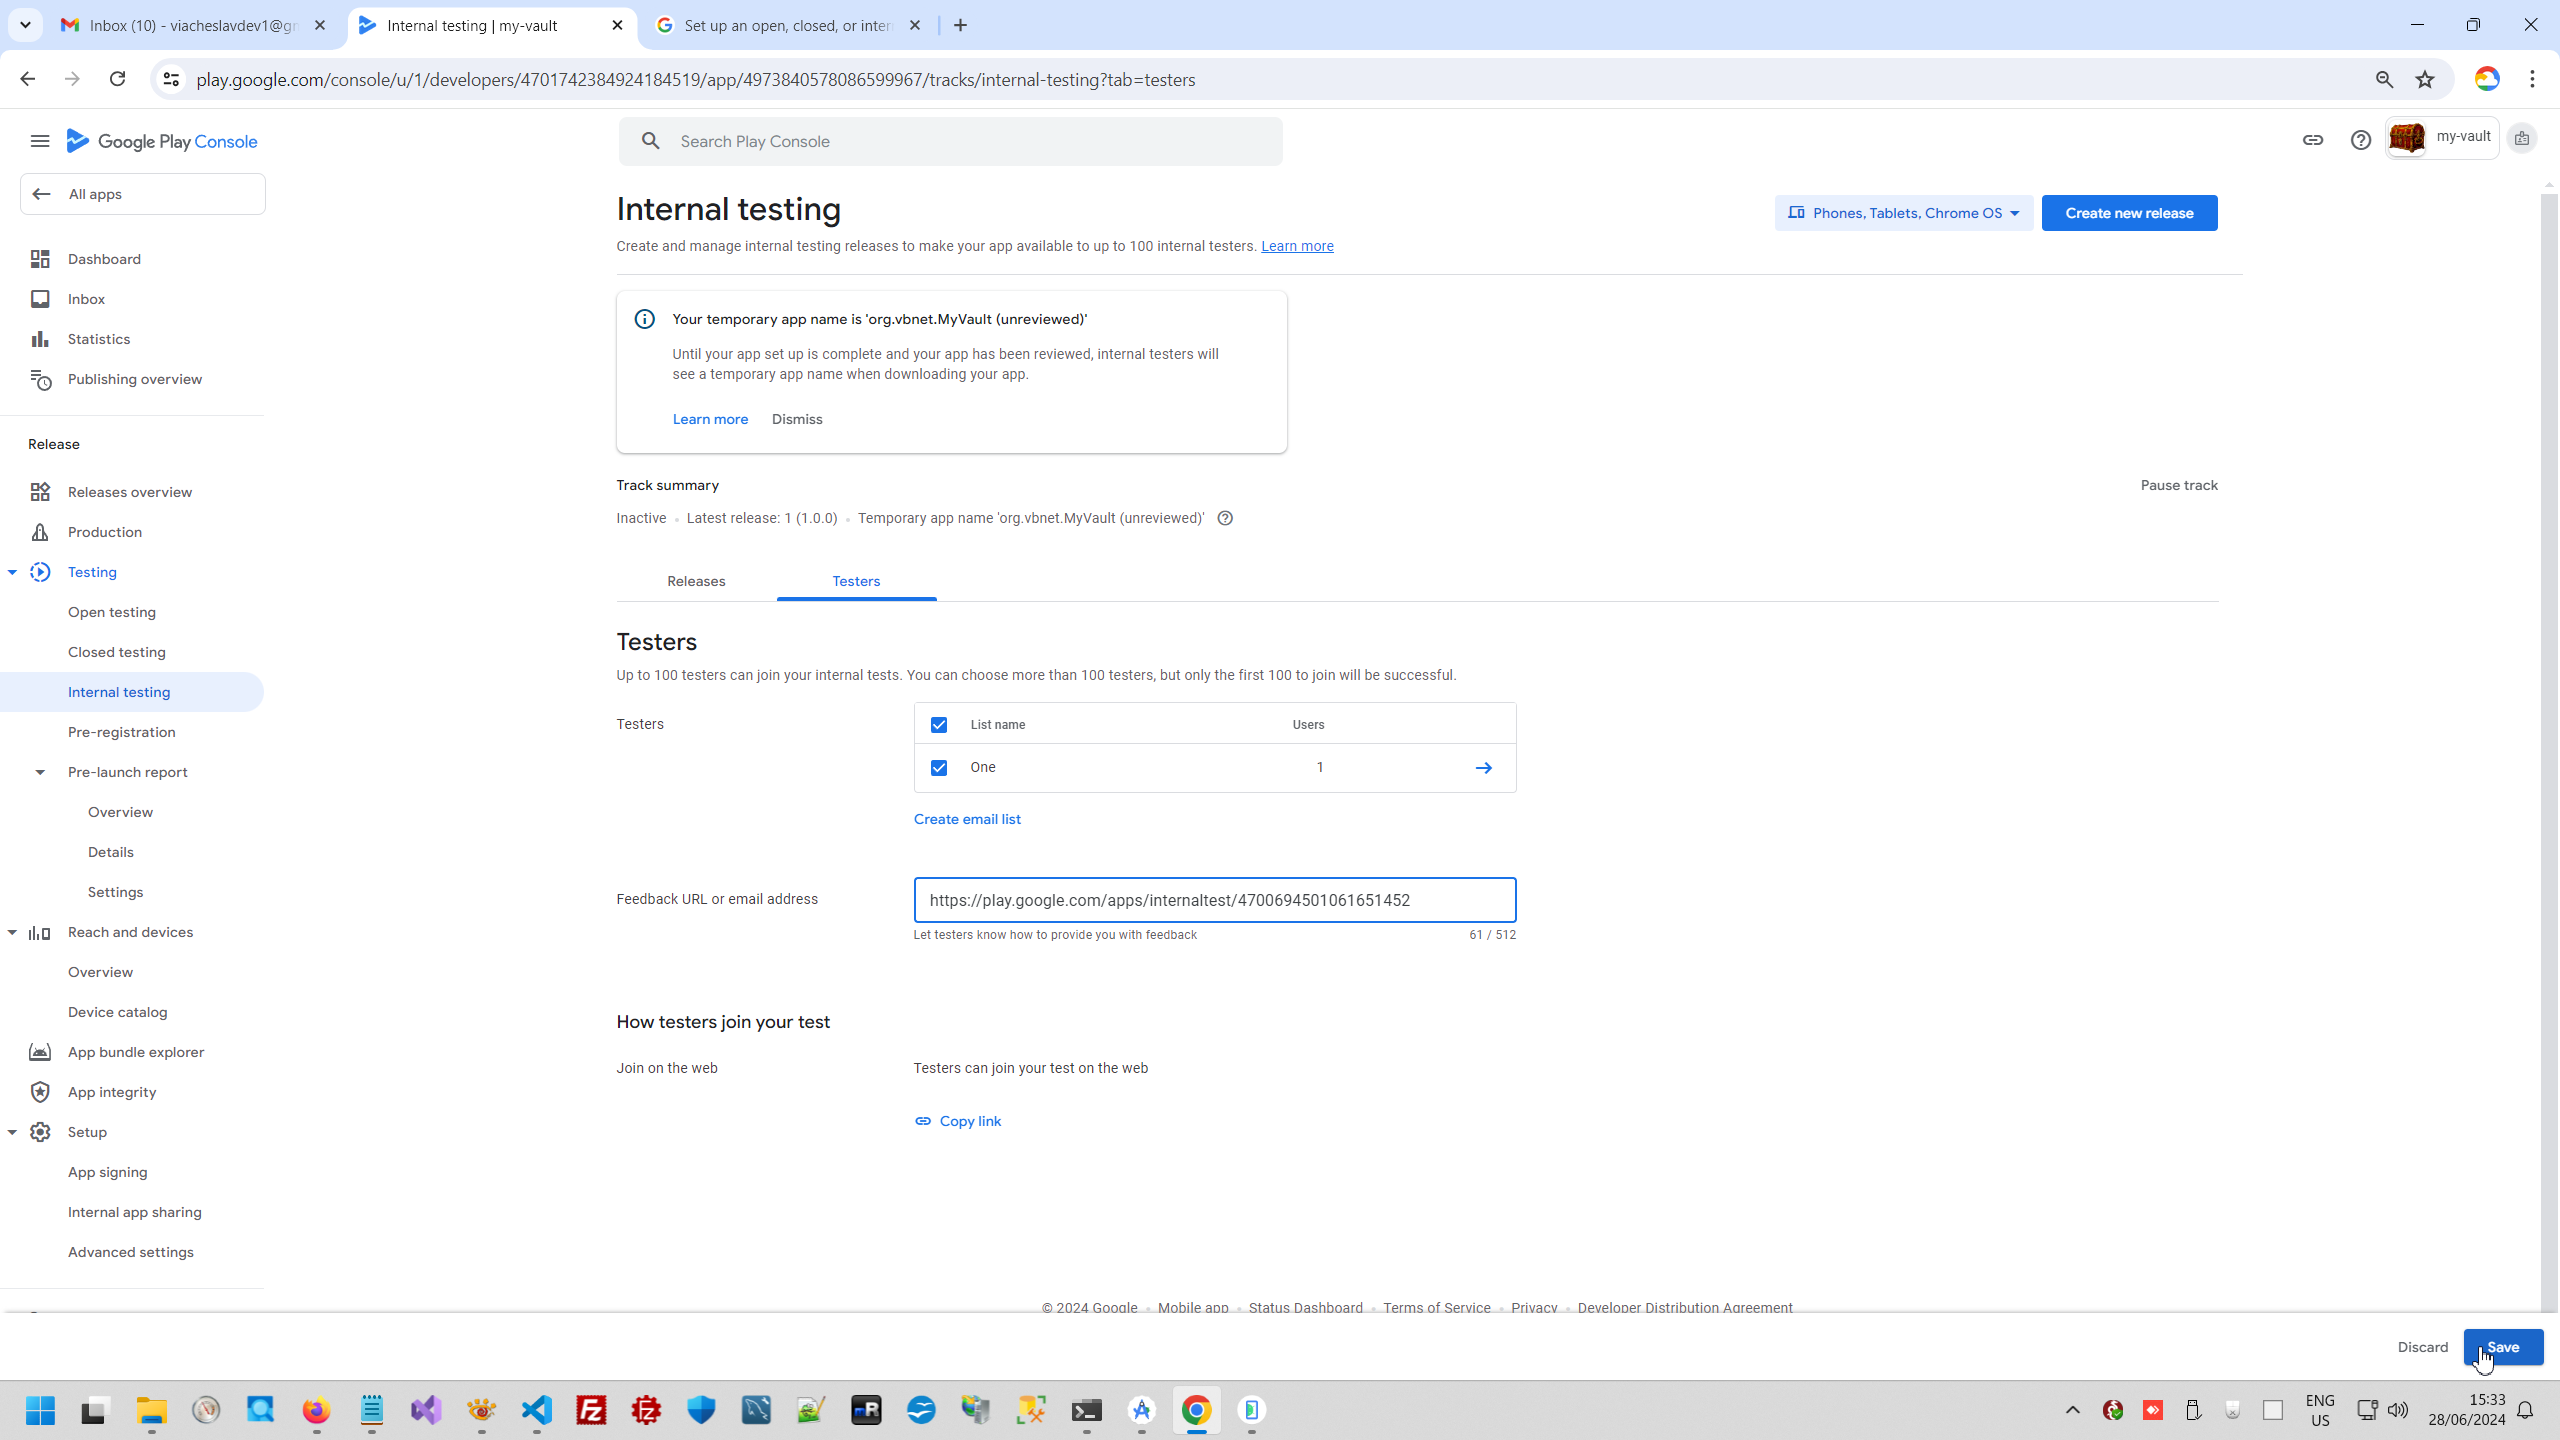The height and width of the screenshot is (1440, 2560).
Task: Open Visual Studio Code from taskbar
Action: [537, 1410]
